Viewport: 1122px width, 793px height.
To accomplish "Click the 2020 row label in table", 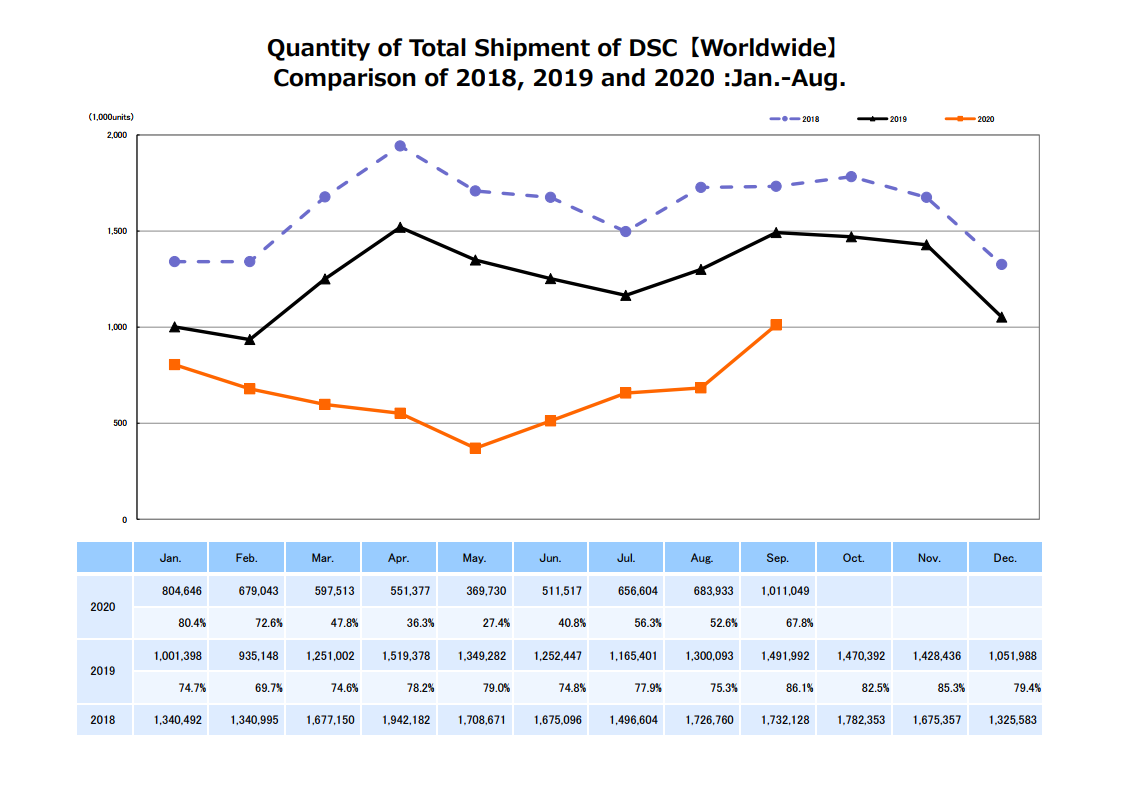I will 103,607.
